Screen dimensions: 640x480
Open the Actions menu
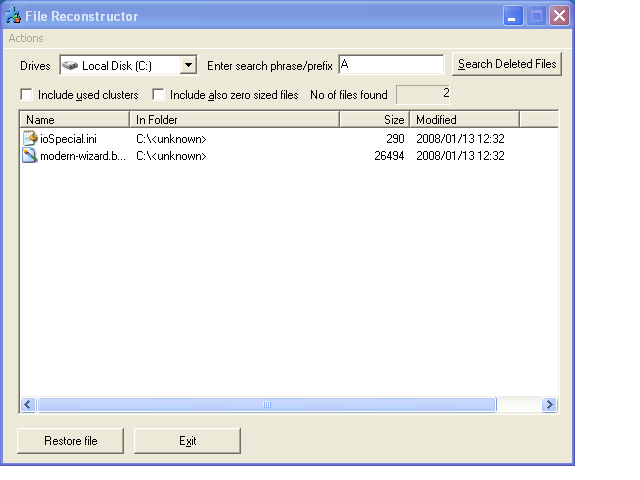26,38
